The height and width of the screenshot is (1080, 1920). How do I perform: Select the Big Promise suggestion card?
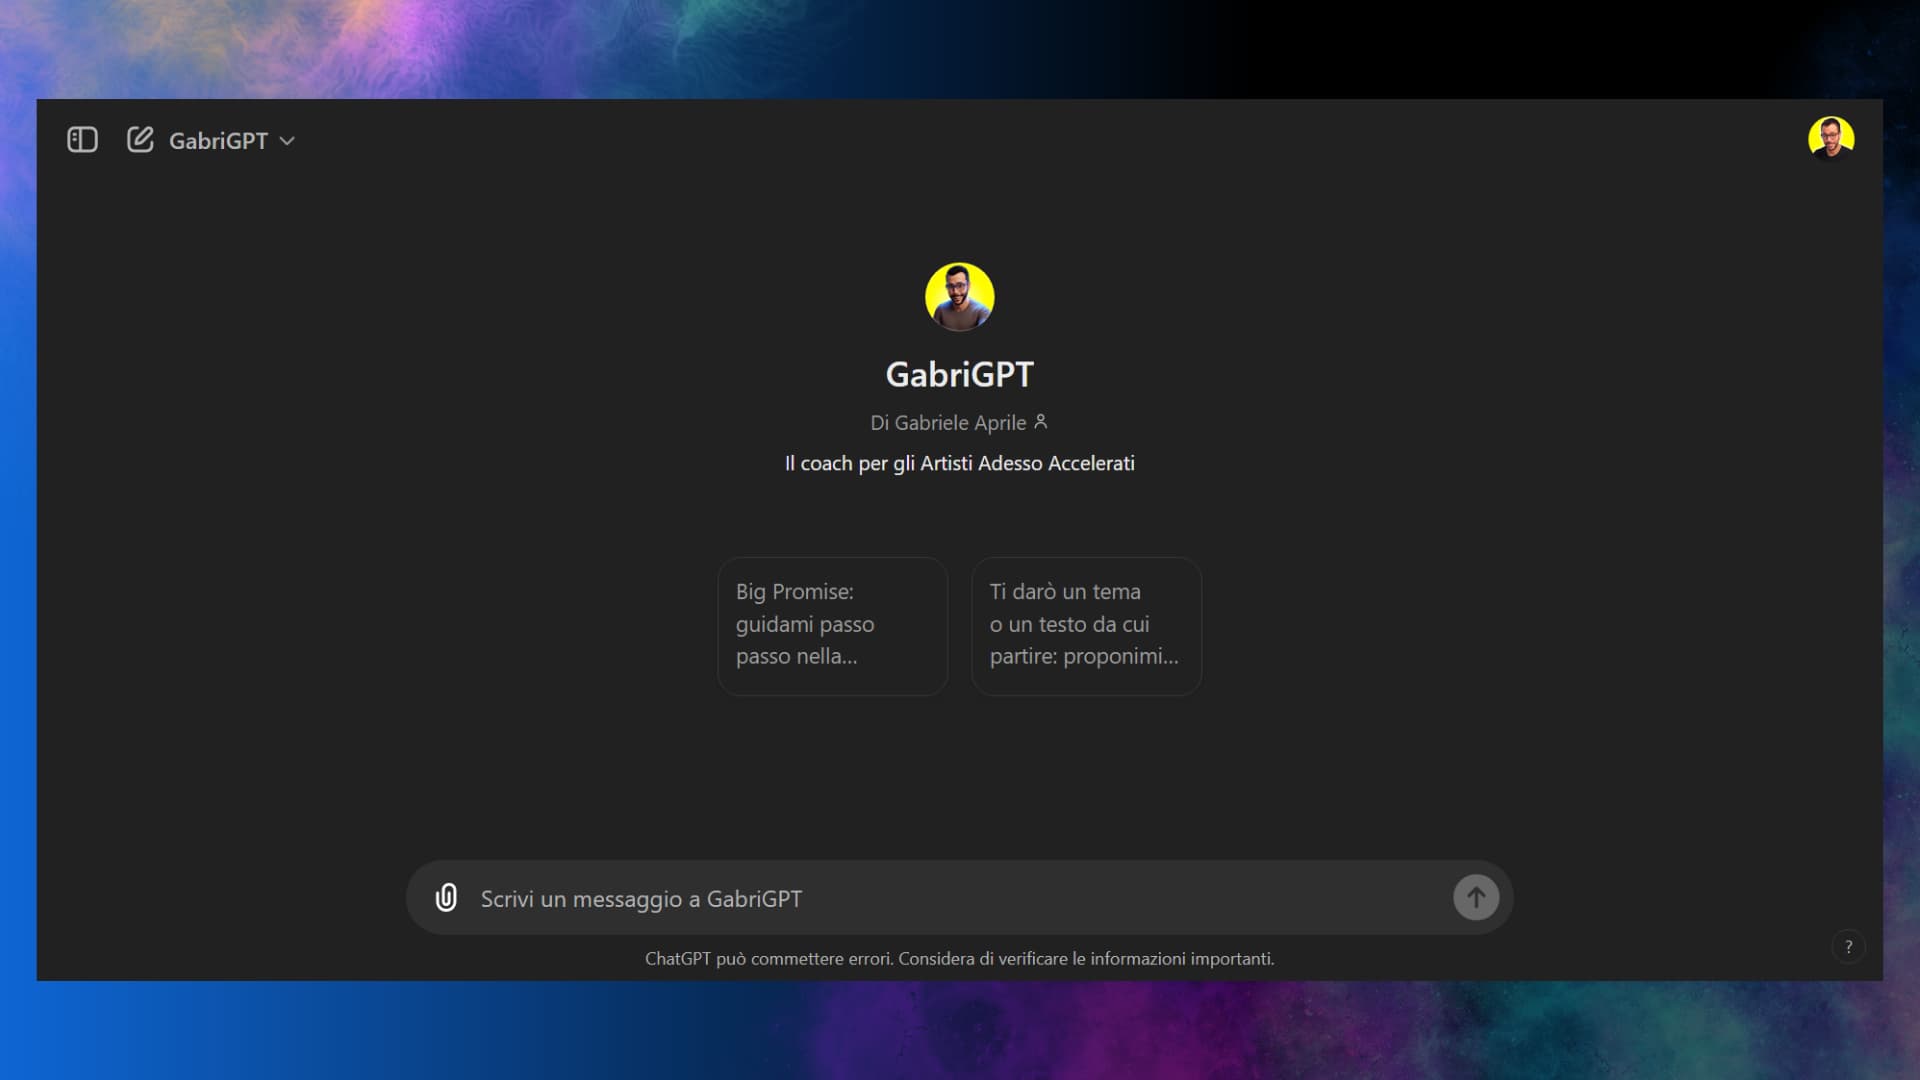(x=832, y=625)
